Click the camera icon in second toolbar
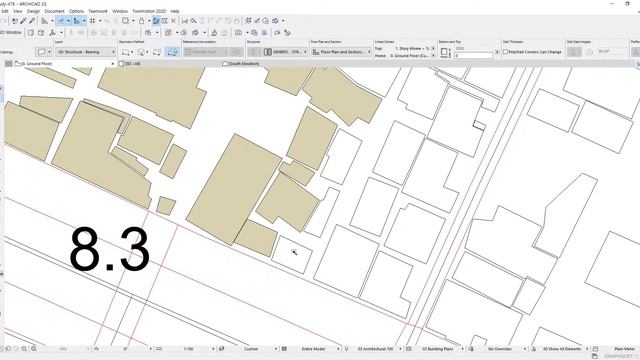 238,33
